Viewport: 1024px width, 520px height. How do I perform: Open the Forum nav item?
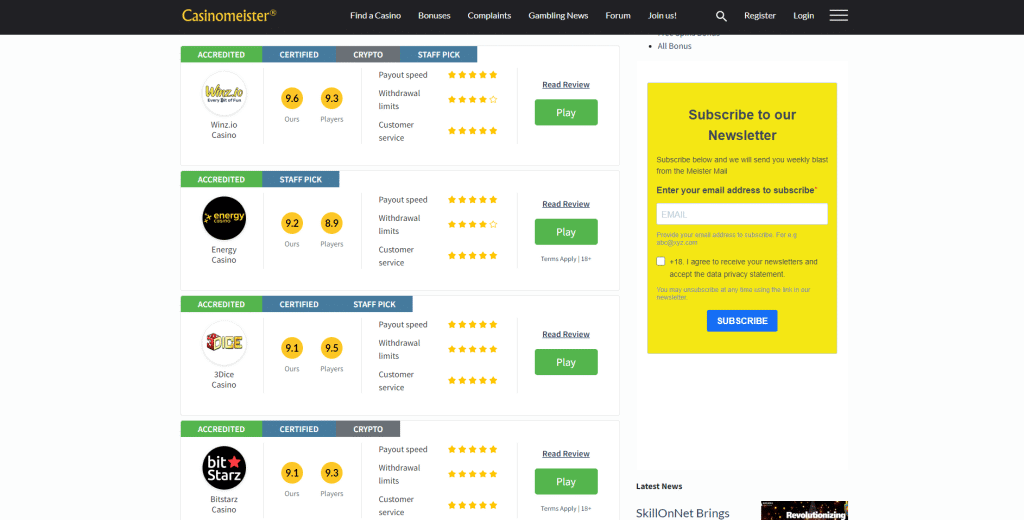tap(618, 16)
